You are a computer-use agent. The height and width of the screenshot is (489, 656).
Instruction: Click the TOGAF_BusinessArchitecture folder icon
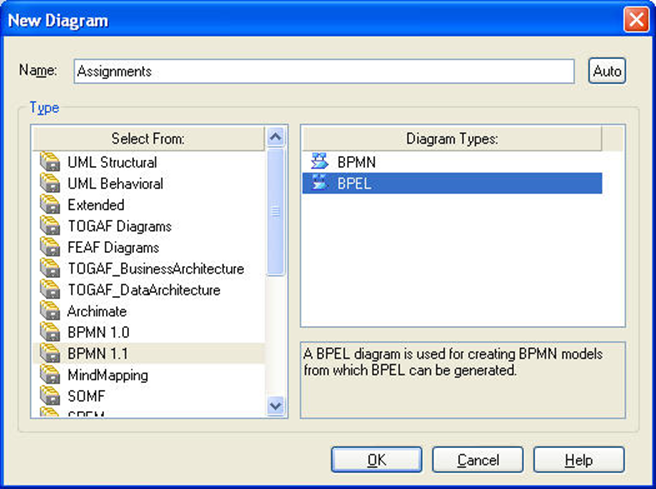click(x=50, y=269)
